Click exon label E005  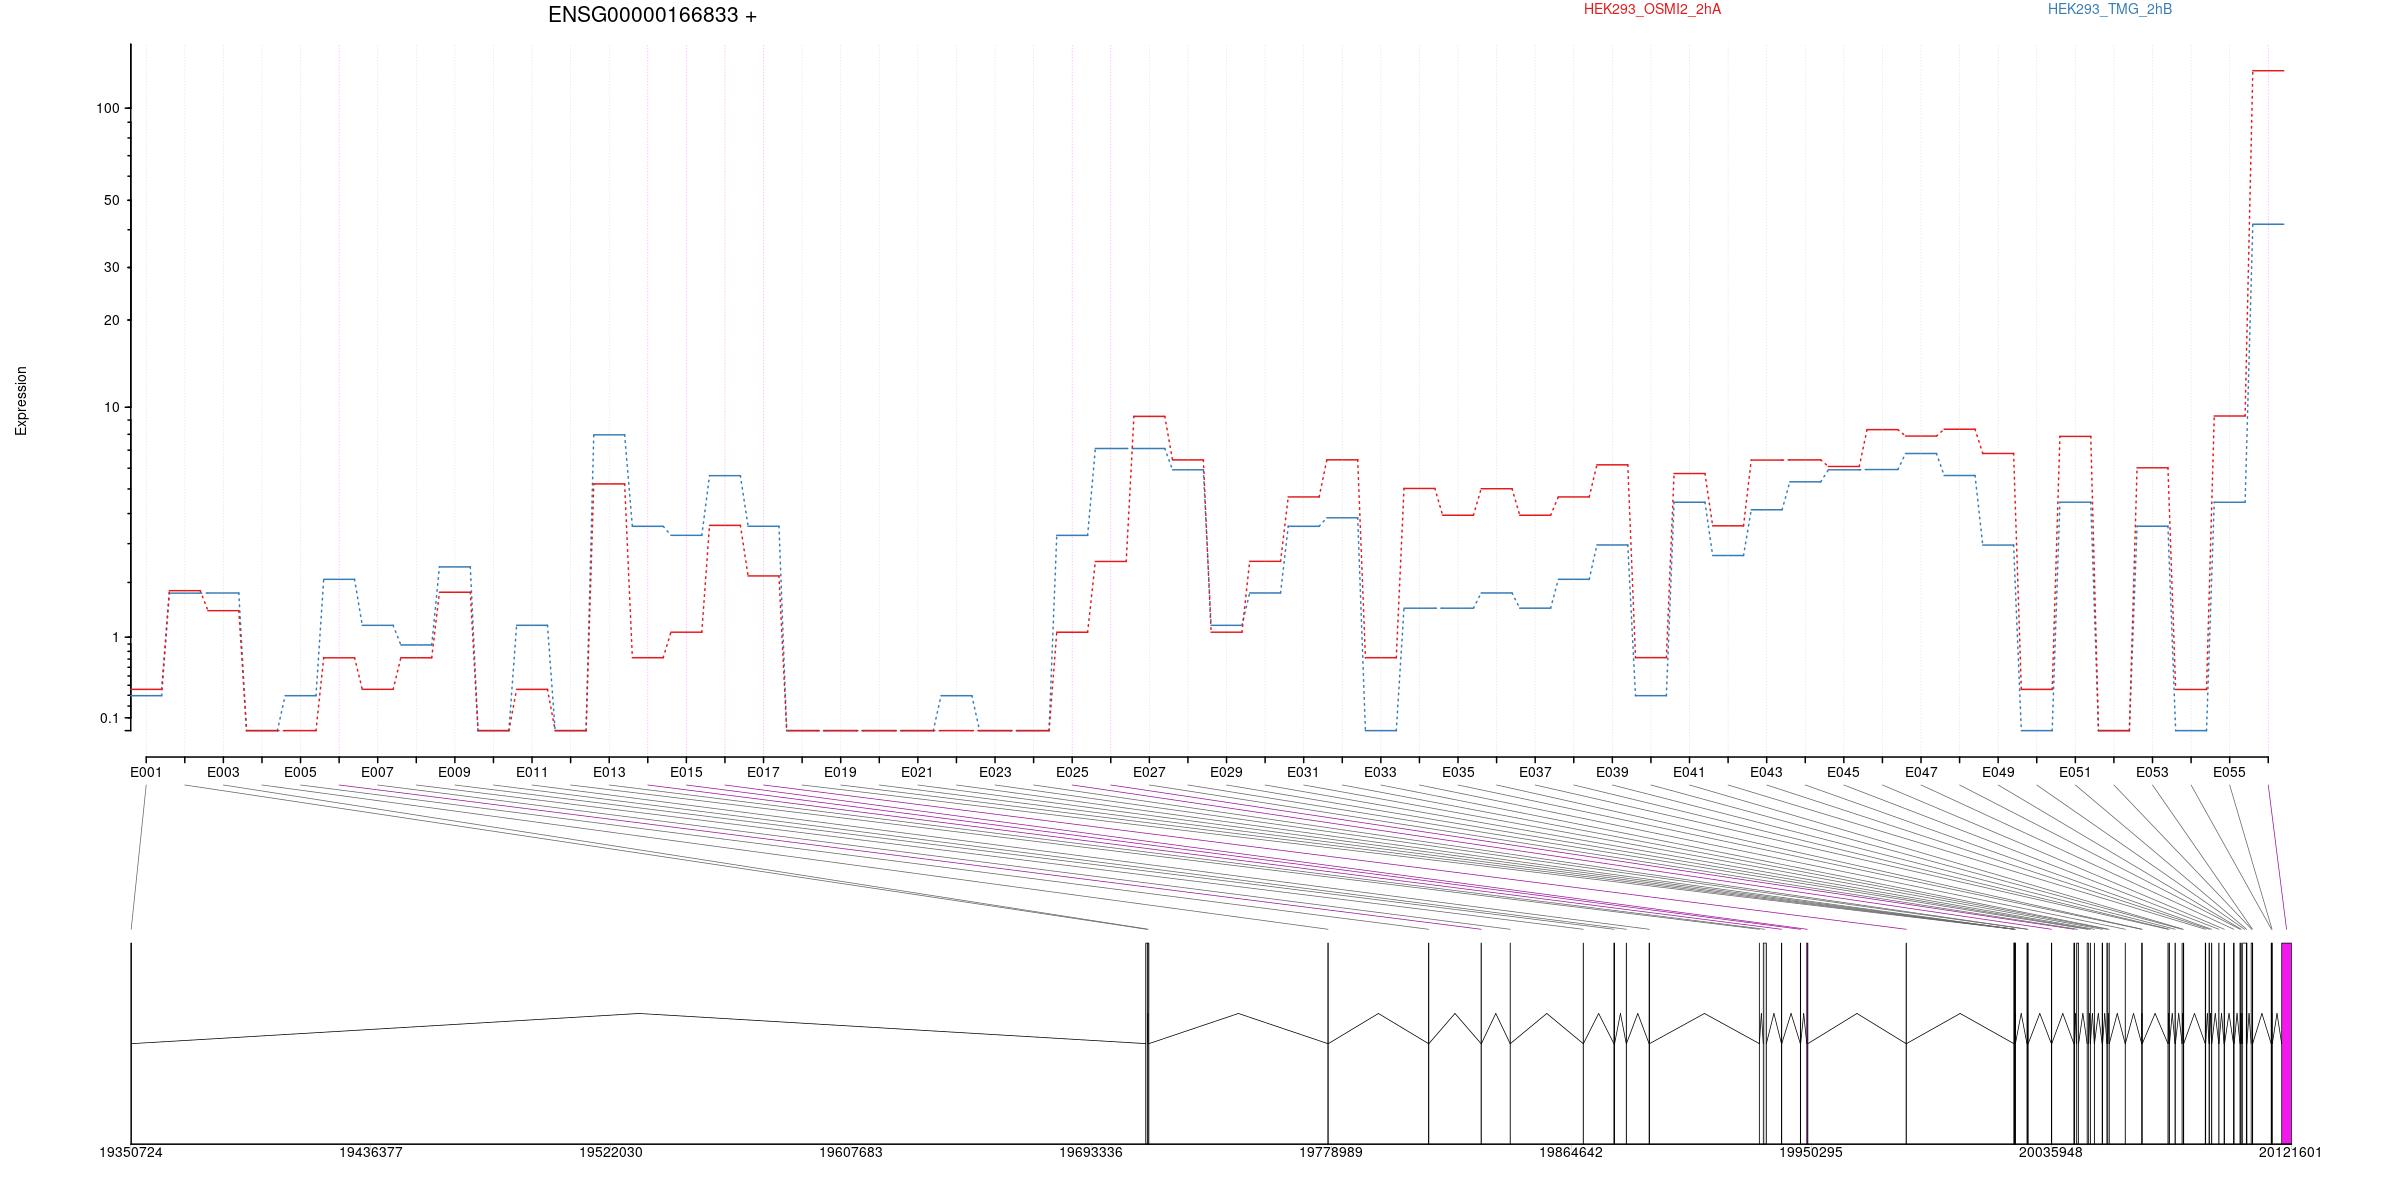(300, 772)
